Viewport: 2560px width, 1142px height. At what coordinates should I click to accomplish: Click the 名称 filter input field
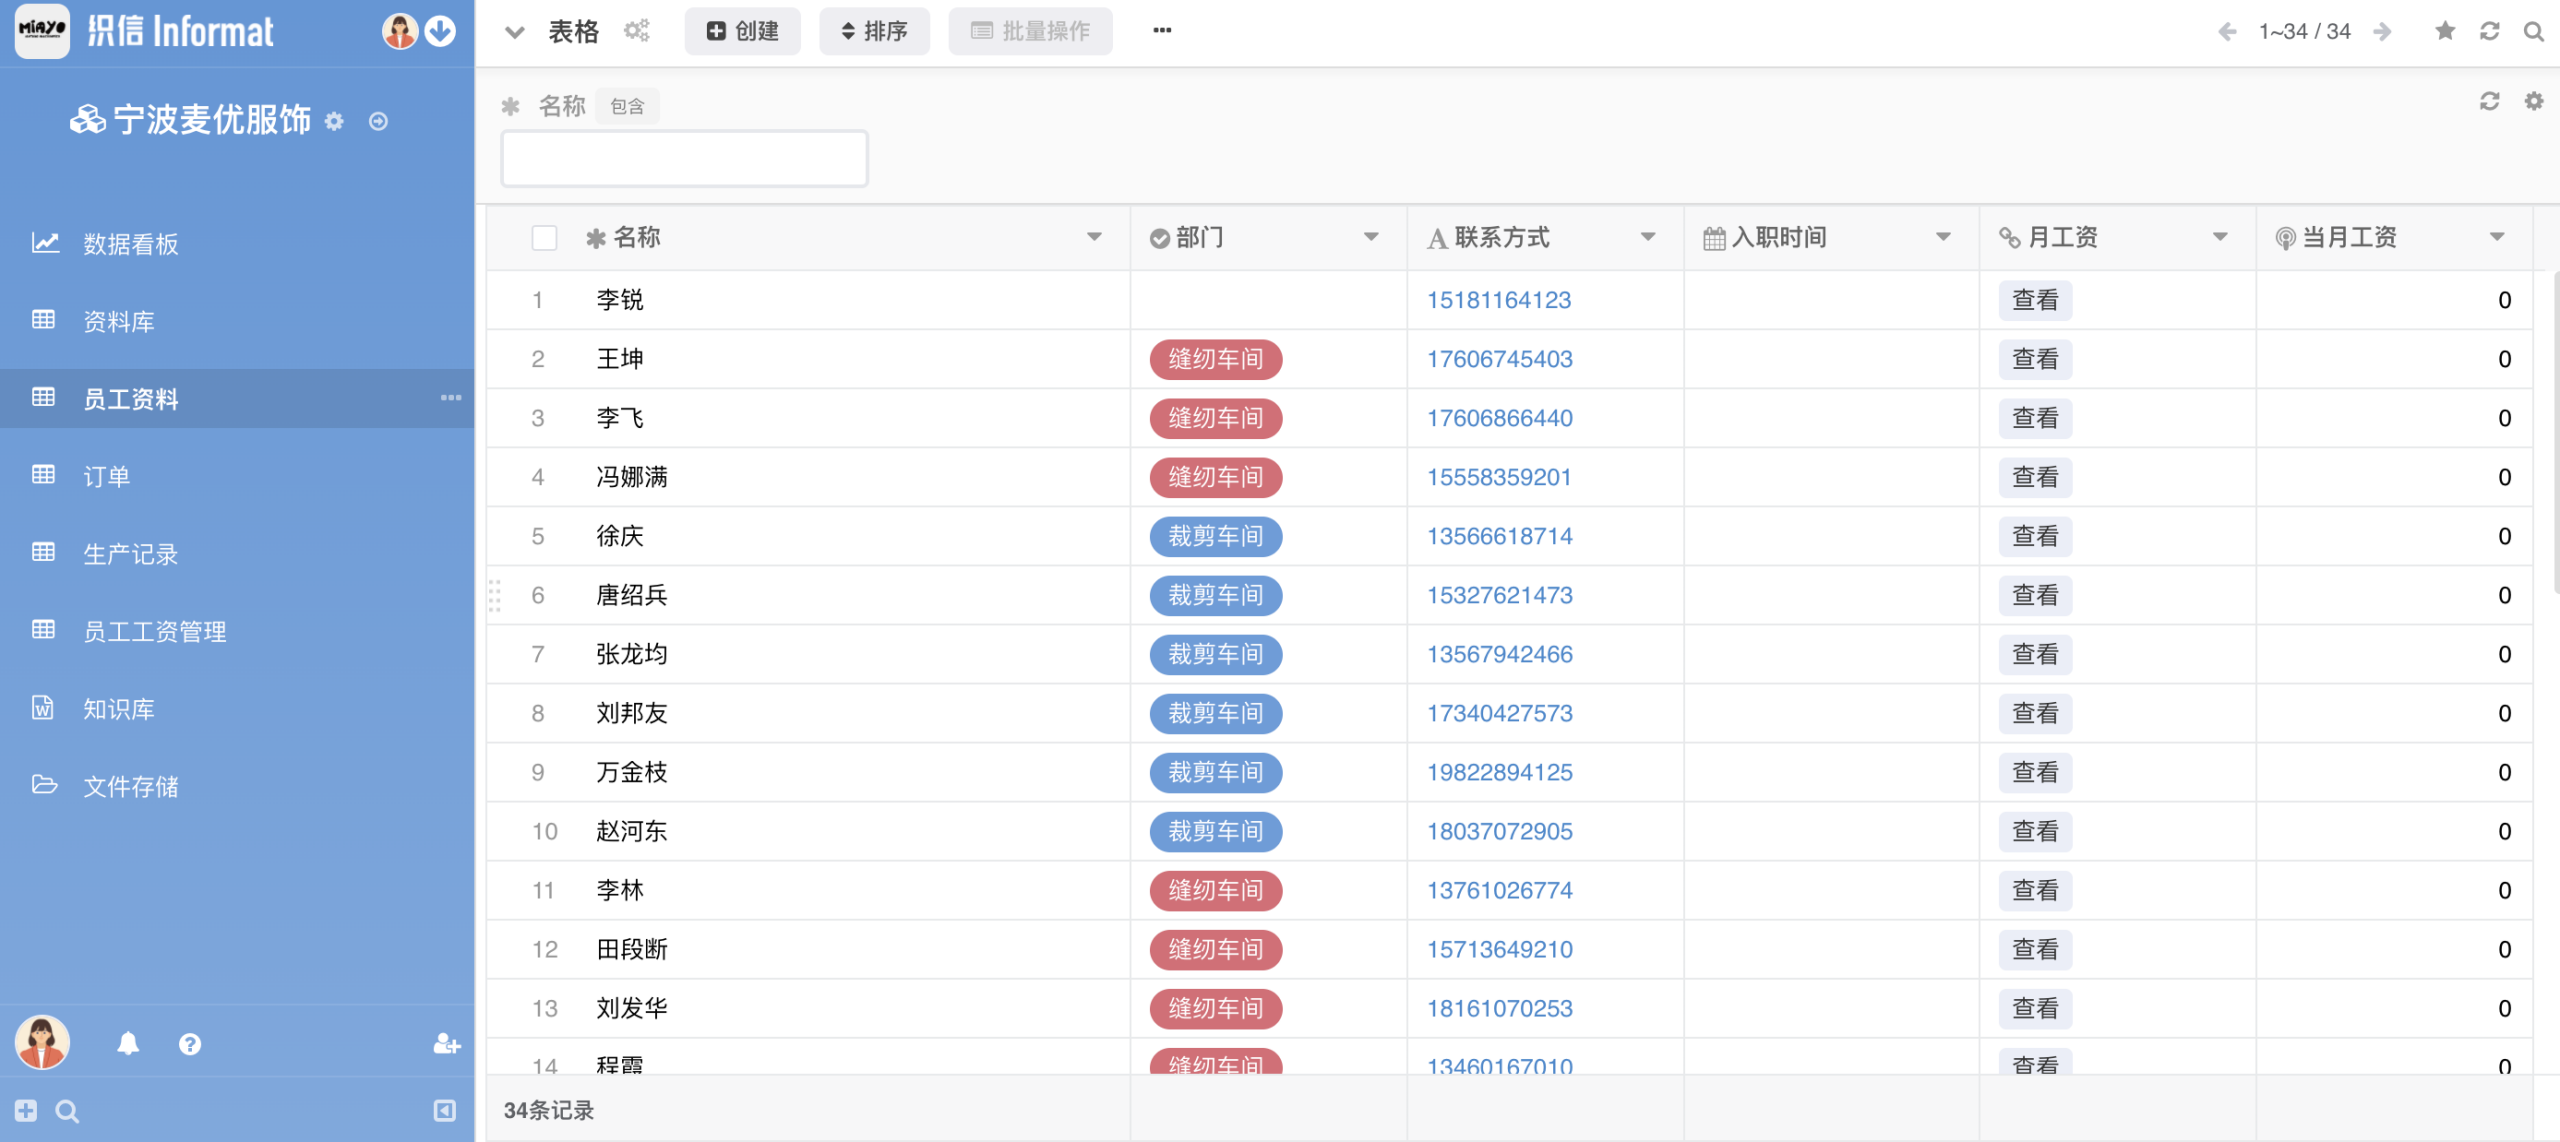click(684, 159)
